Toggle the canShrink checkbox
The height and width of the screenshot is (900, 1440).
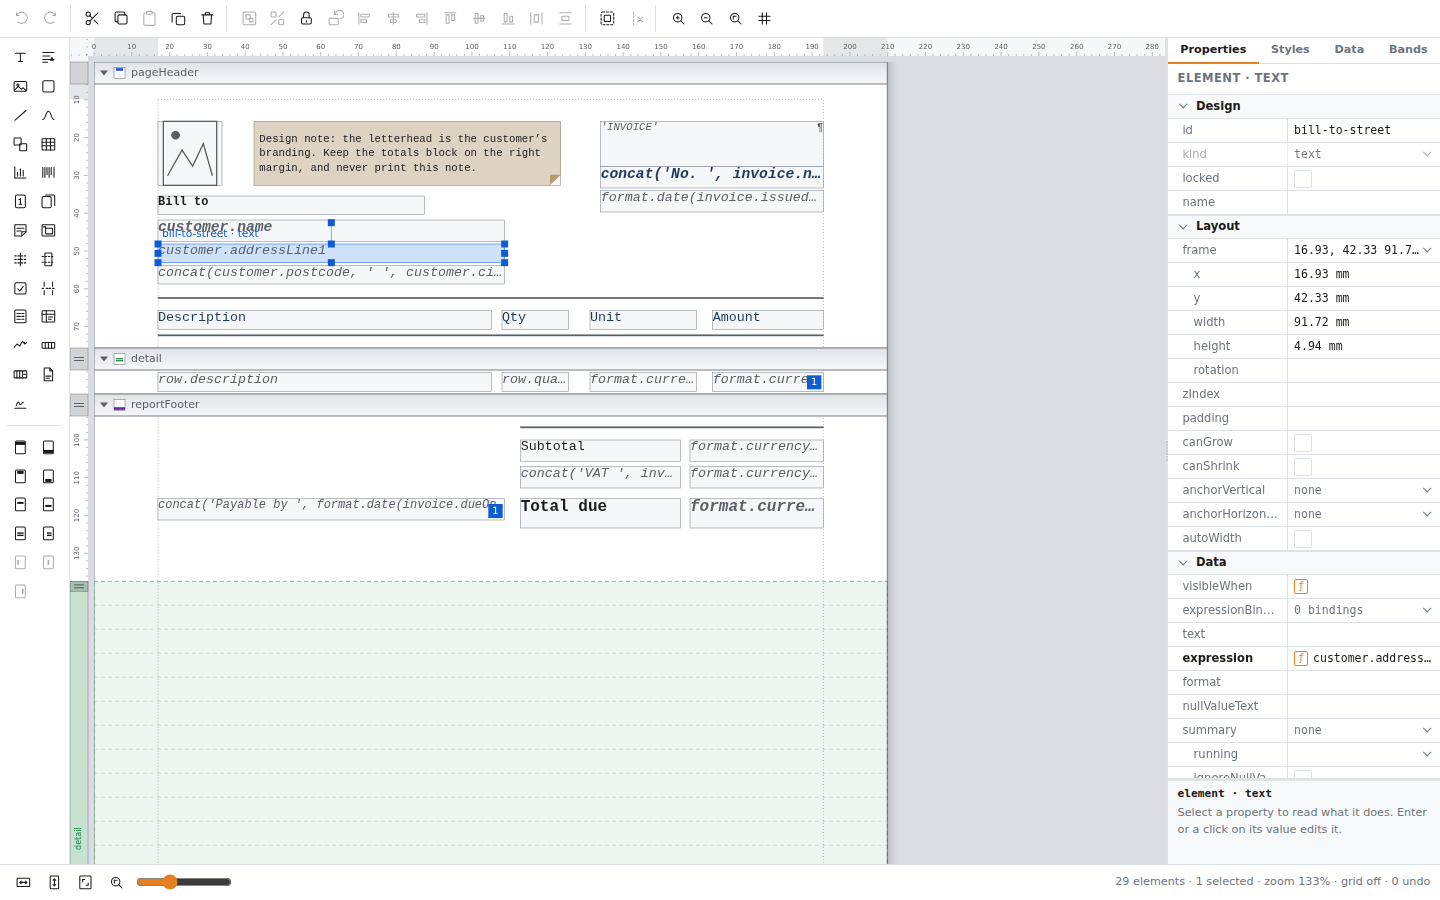(1302, 467)
